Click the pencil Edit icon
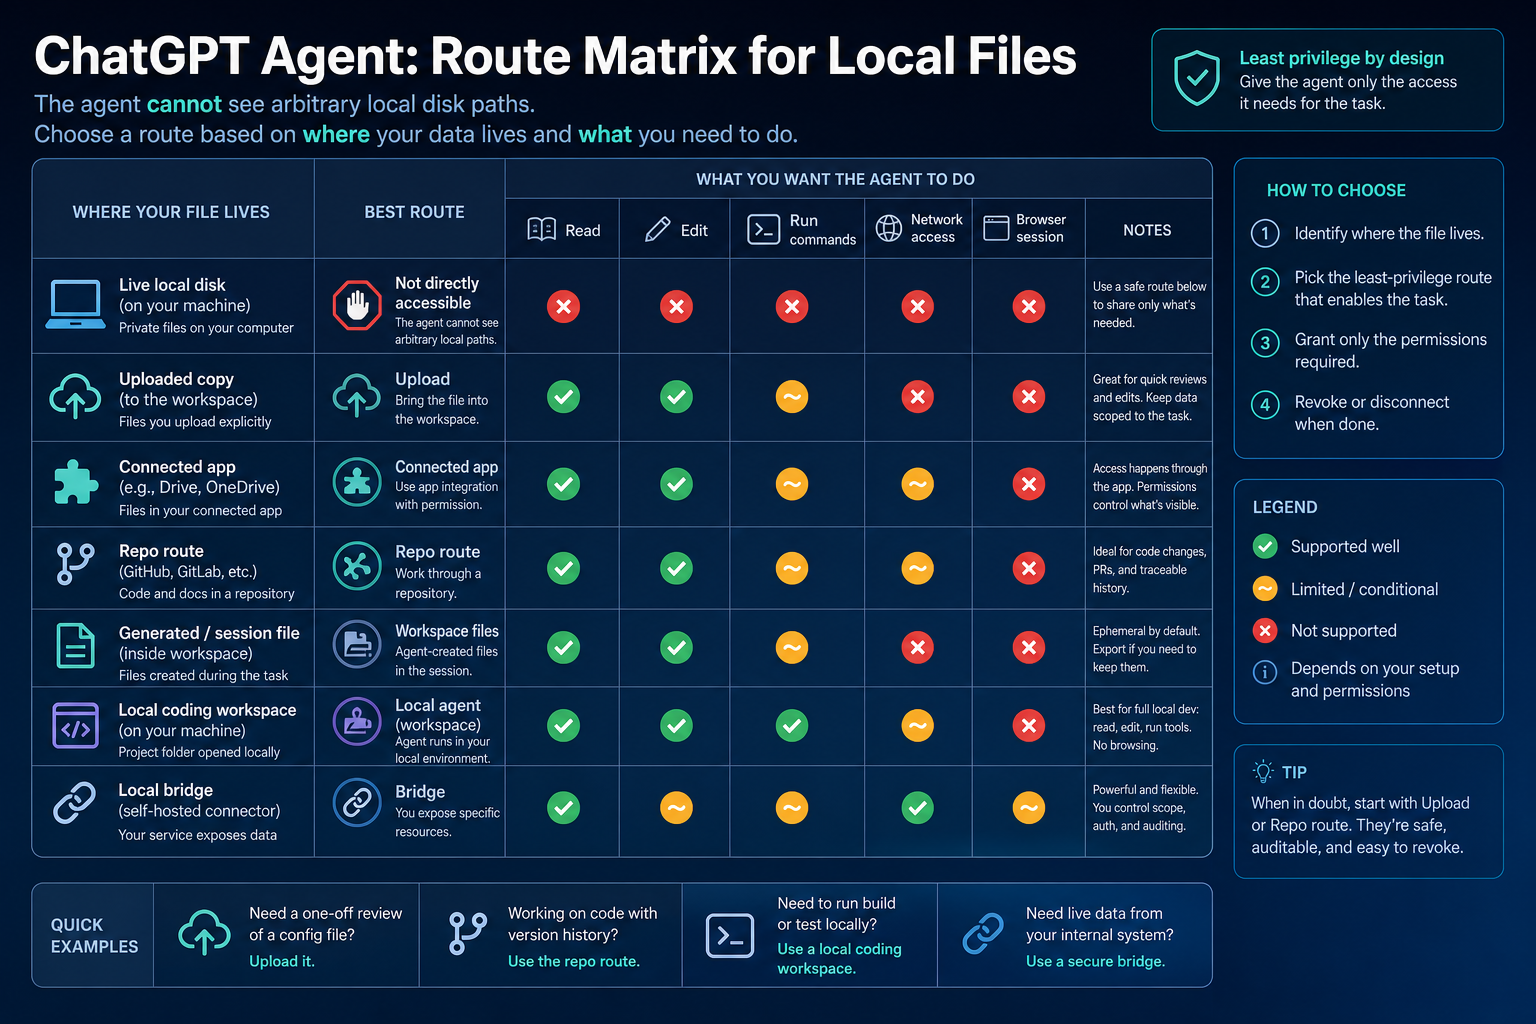1536x1024 pixels. coord(657,229)
